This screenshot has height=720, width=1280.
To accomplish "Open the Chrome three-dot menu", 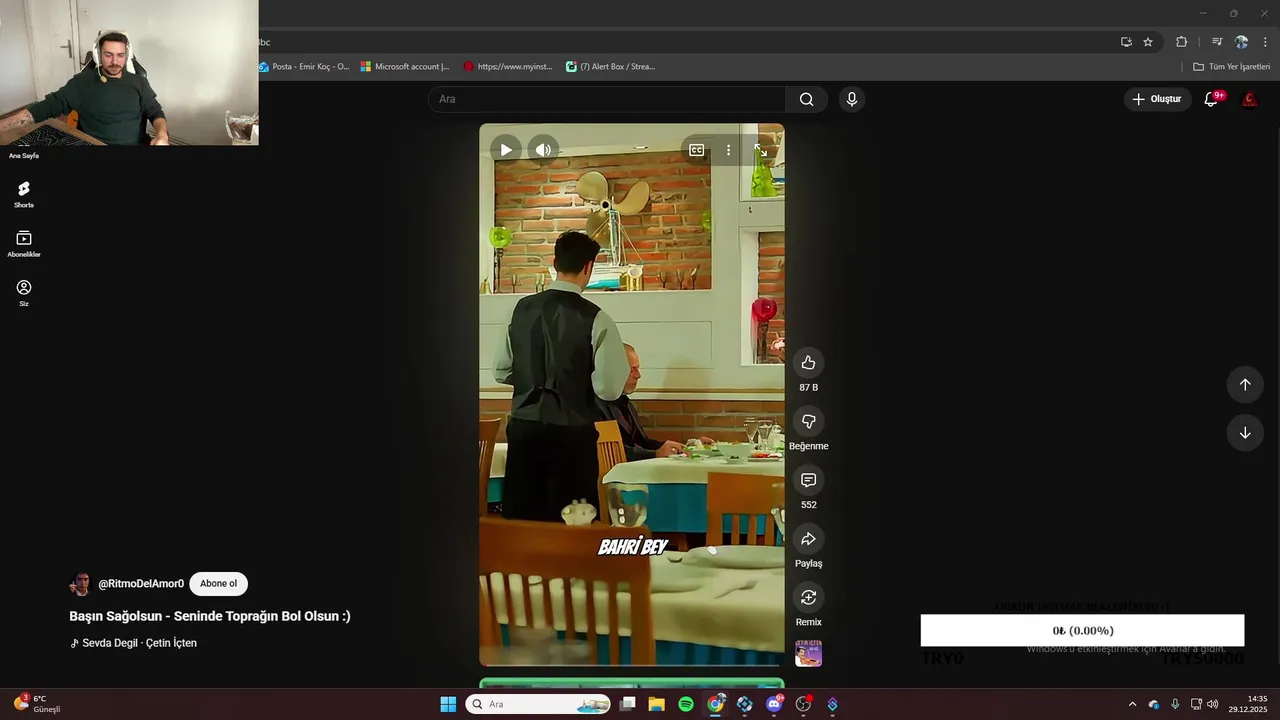I will point(1266,42).
